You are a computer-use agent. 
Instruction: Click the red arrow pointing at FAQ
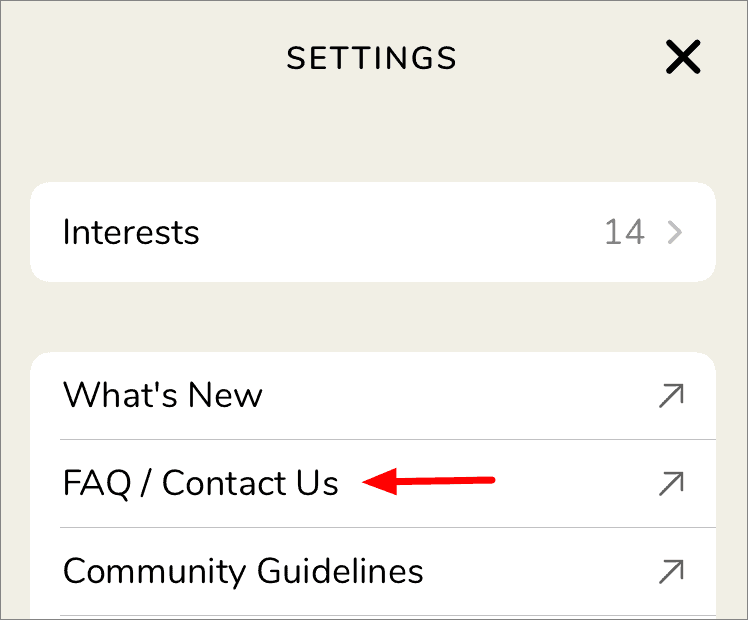(430, 483)
